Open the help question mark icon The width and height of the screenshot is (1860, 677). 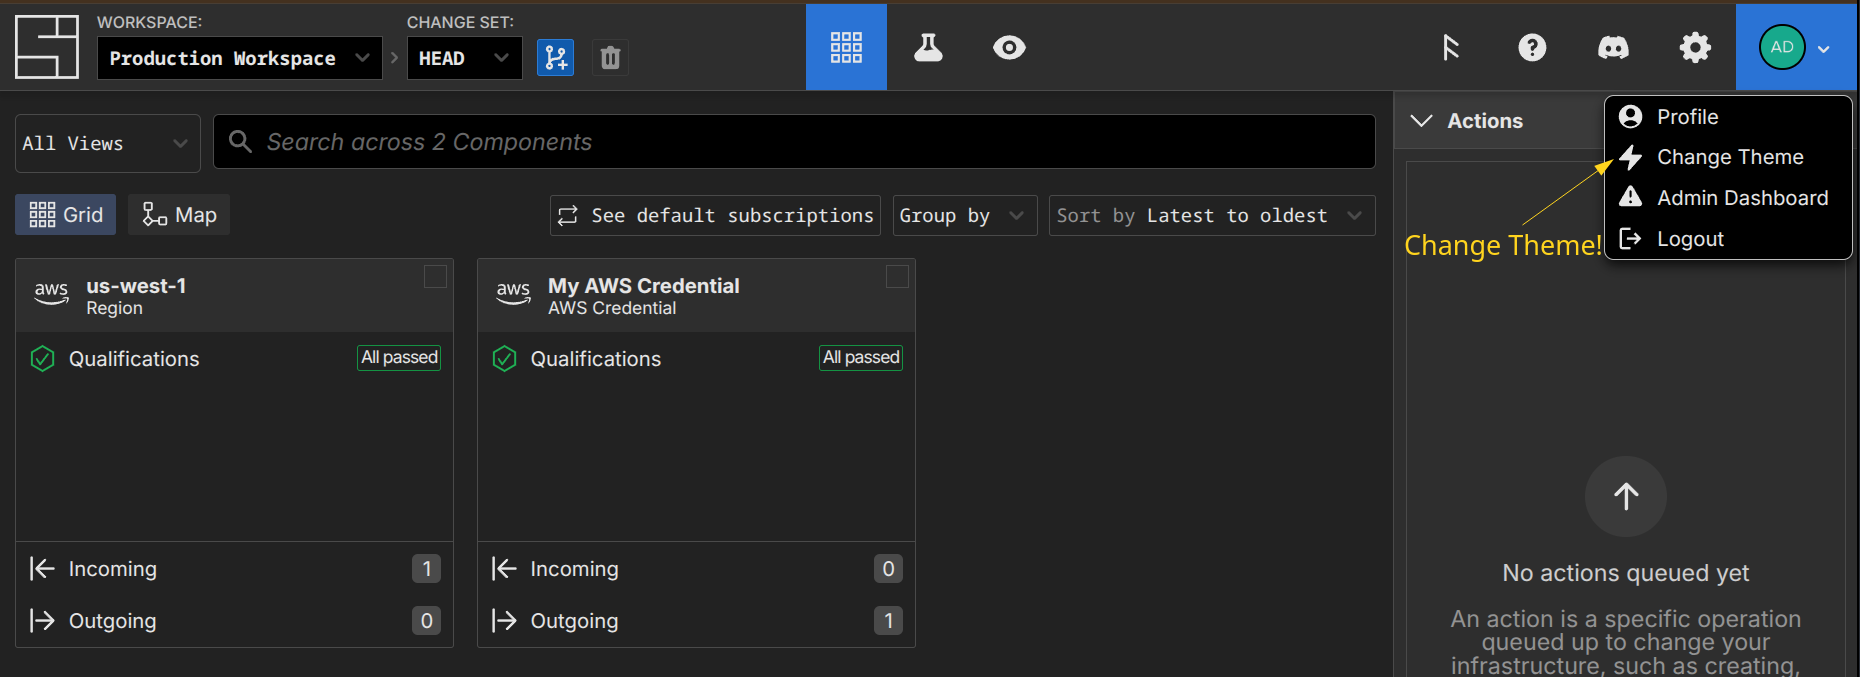point(1531,47)
